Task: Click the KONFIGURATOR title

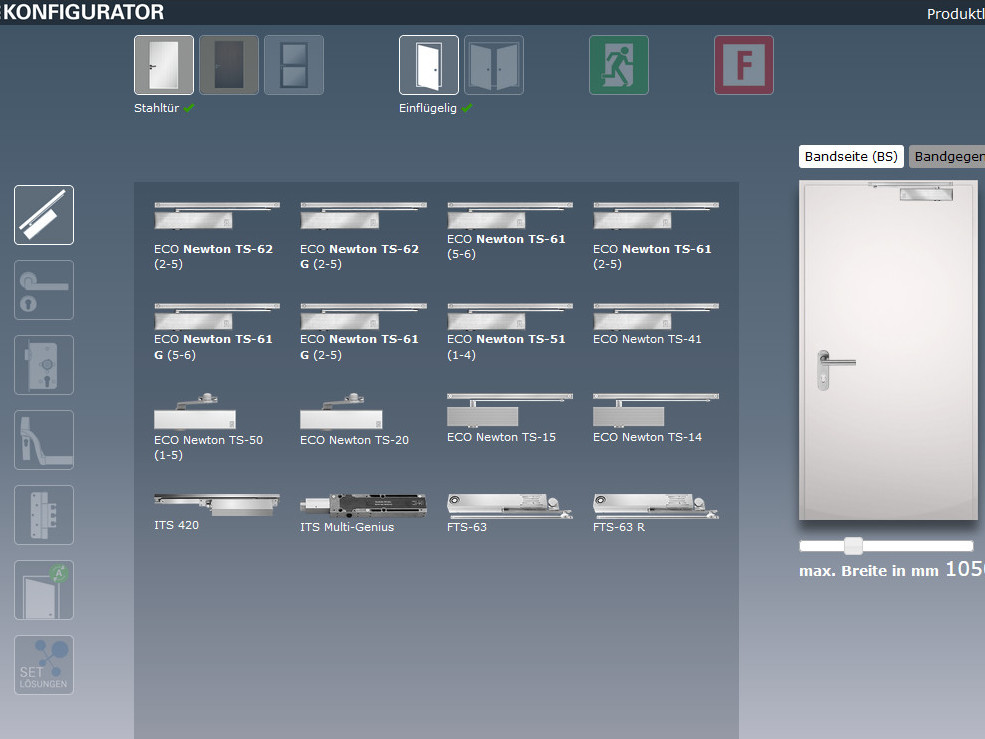Action: click(x=83, y=12)
